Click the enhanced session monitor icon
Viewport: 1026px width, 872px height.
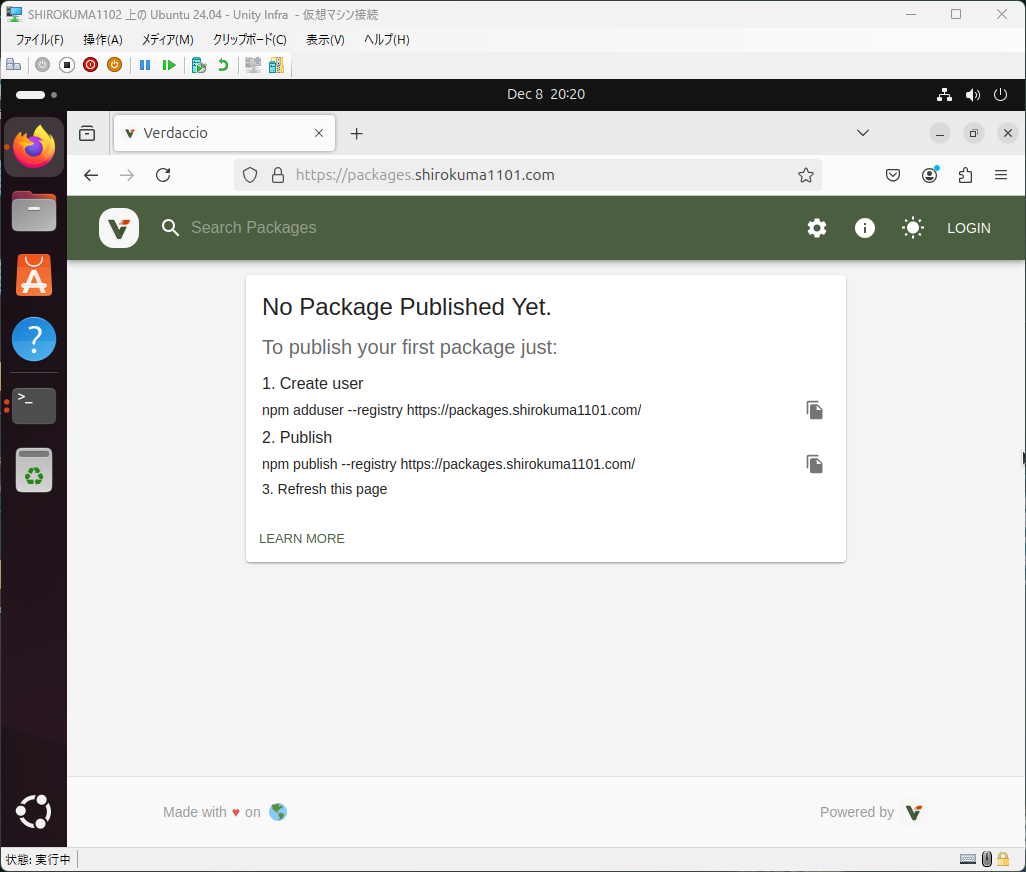pos(253,65)
